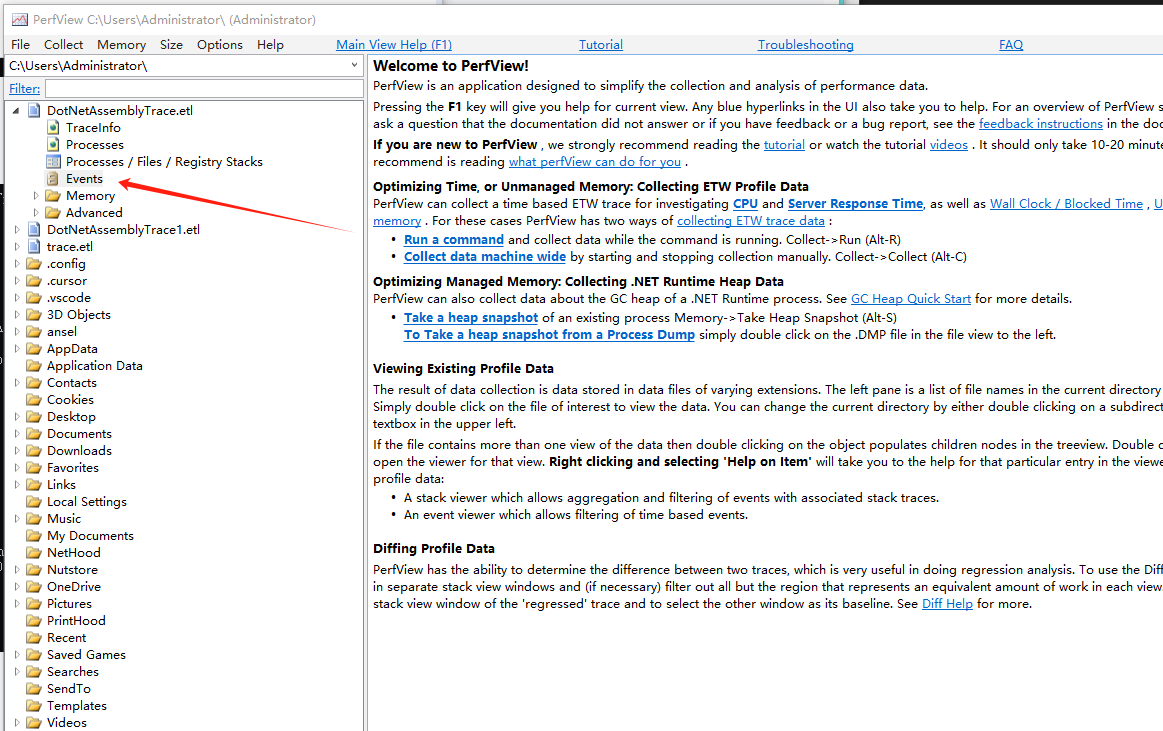Open the Server Response Time link
This screenshot has height=731, width=1163.
tap(855, 204)
